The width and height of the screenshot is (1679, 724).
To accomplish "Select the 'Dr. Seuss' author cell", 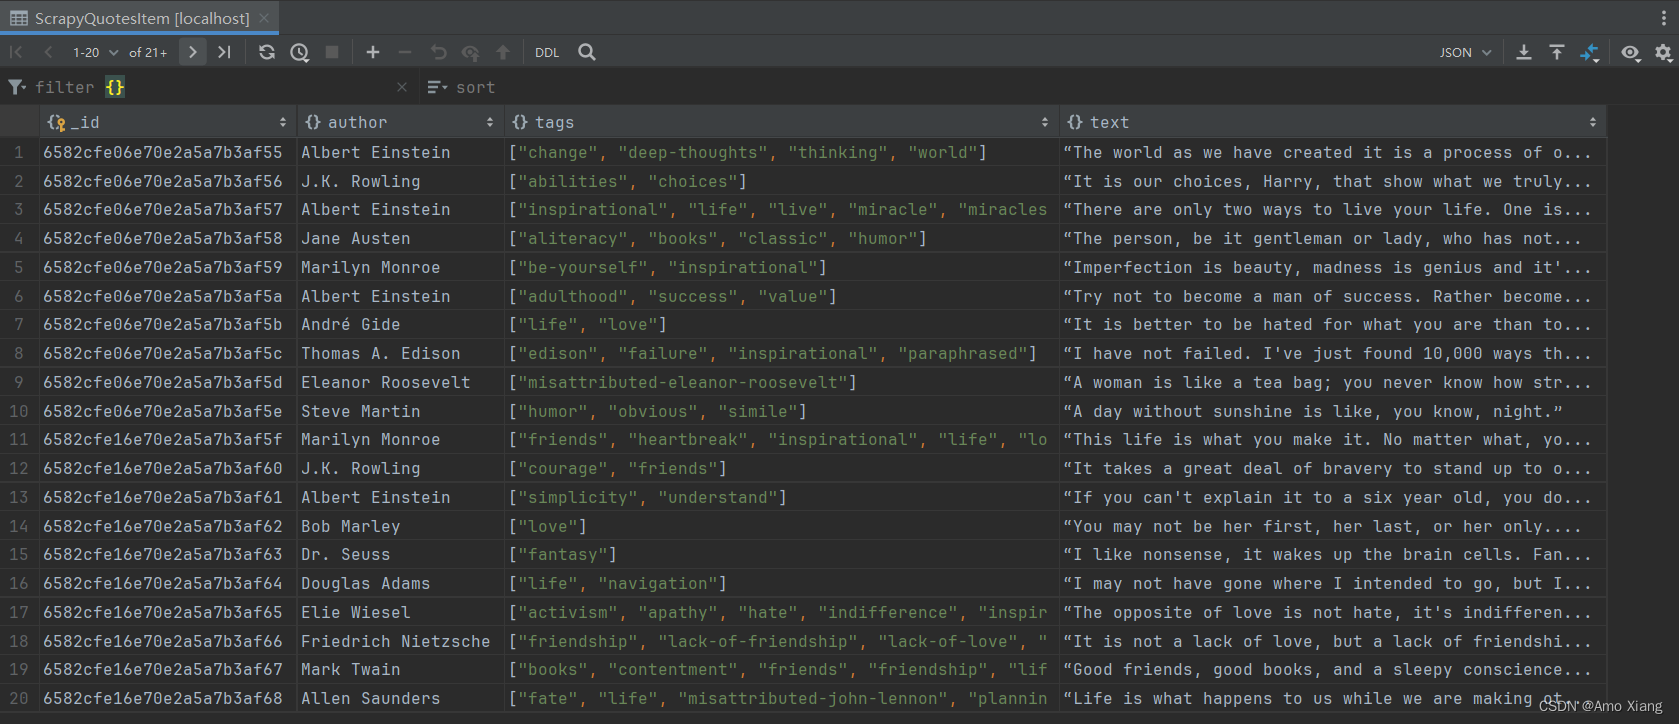I will [x=400, y=554].
